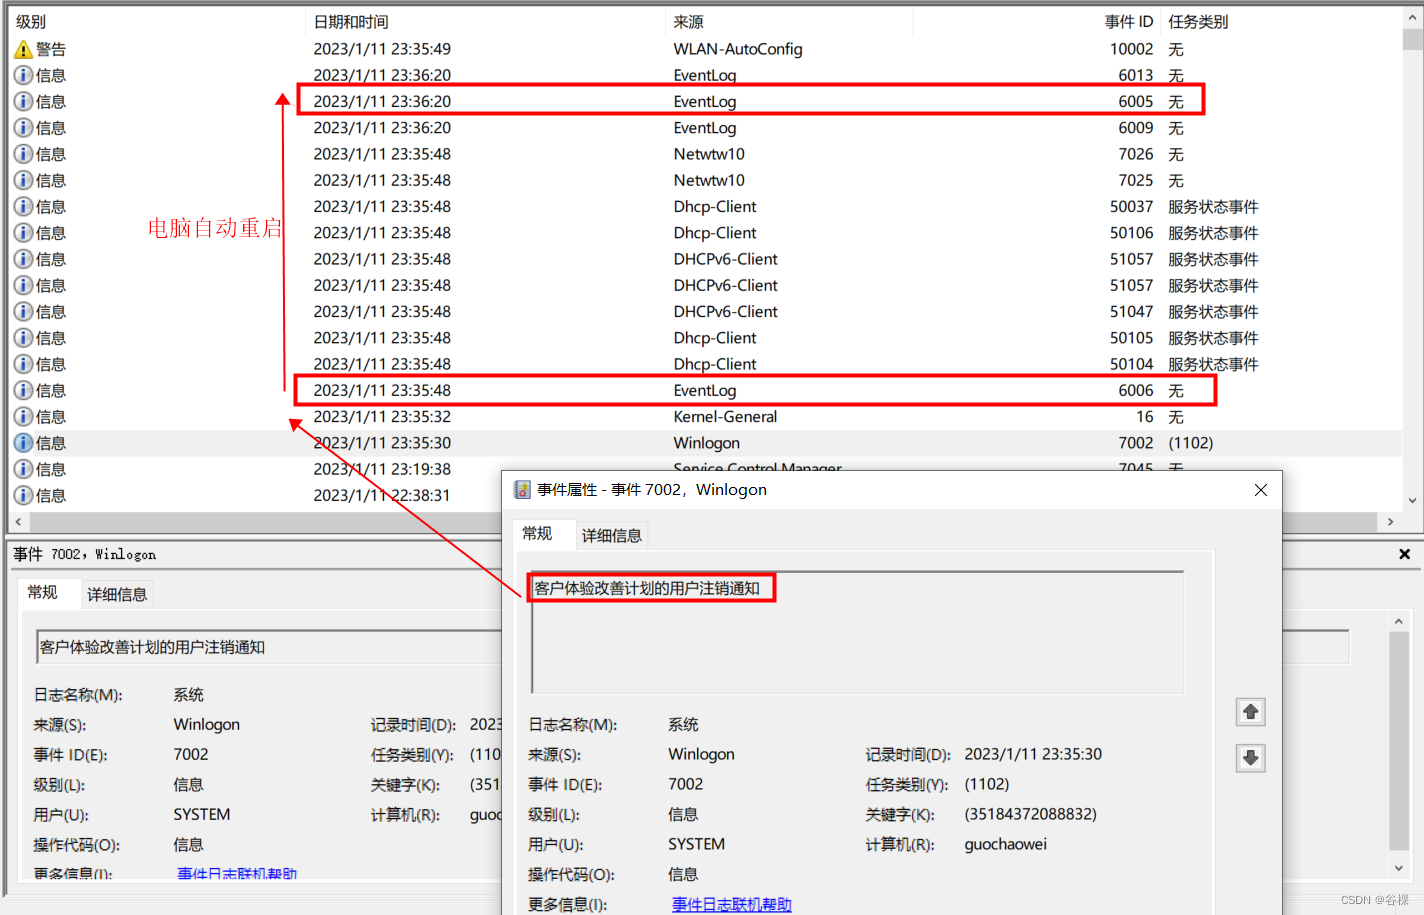Click the down arrow to view the next event

[1250, 757]
